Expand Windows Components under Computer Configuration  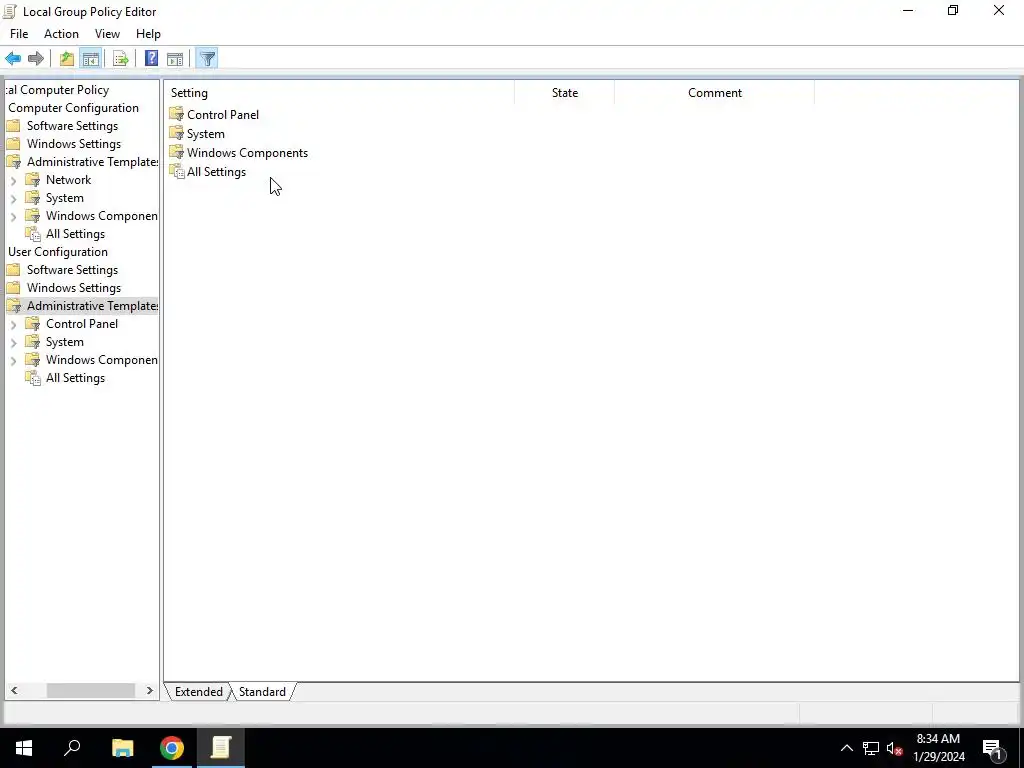(x=14, y=216)
